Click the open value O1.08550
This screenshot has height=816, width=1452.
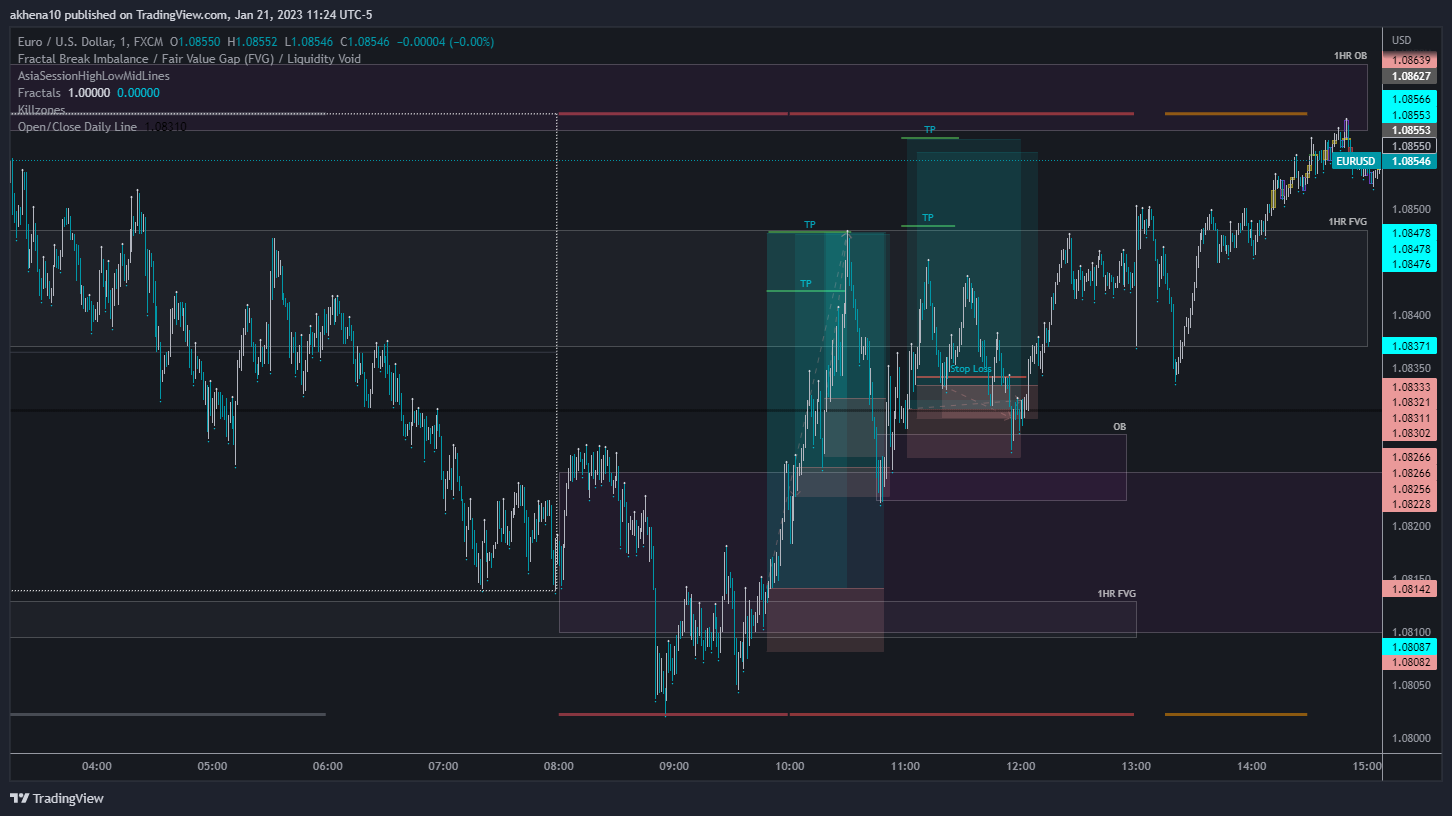(x=196, y=42)
